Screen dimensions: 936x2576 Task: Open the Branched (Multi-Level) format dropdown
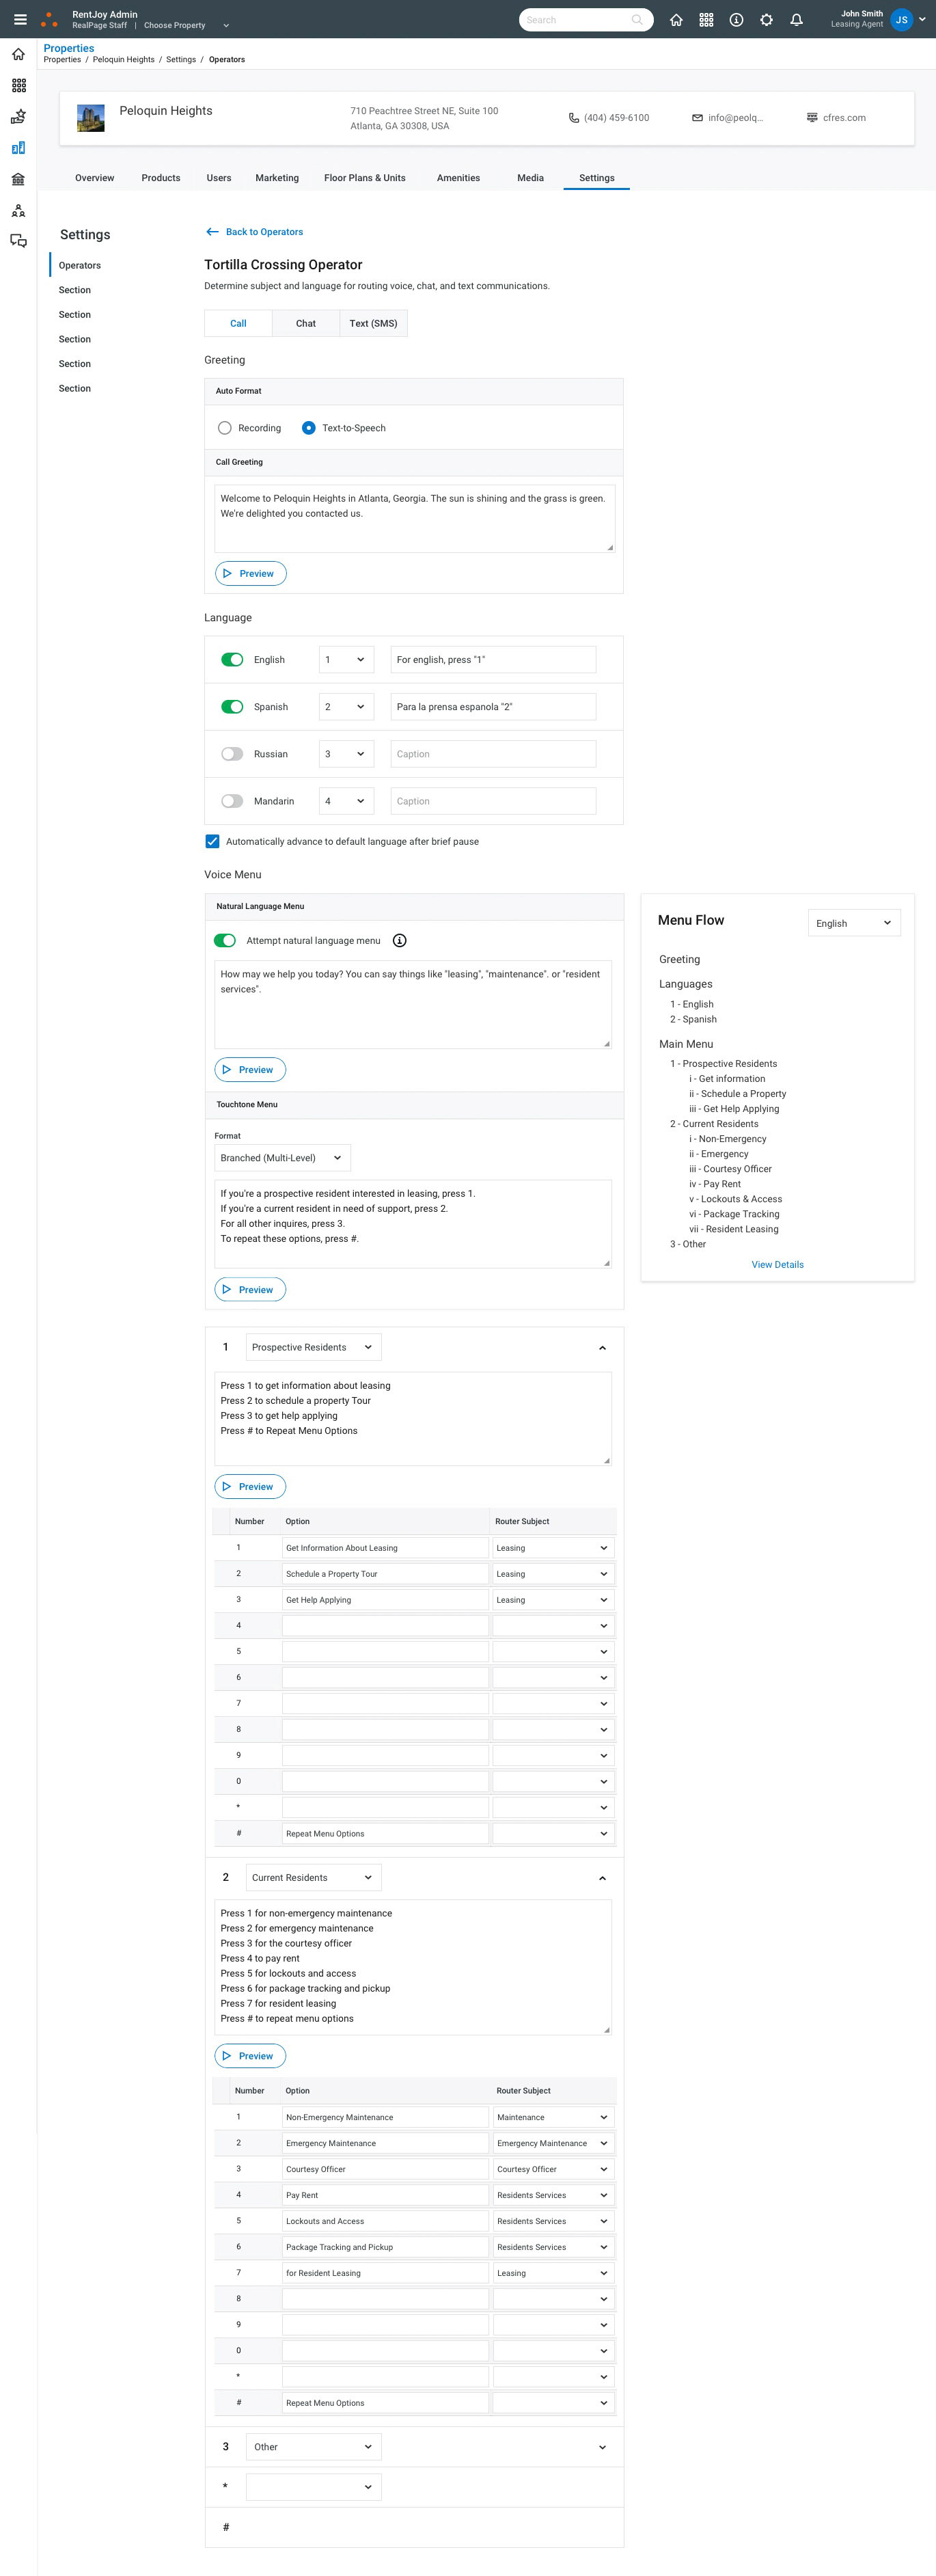(x=282, y=1158)
